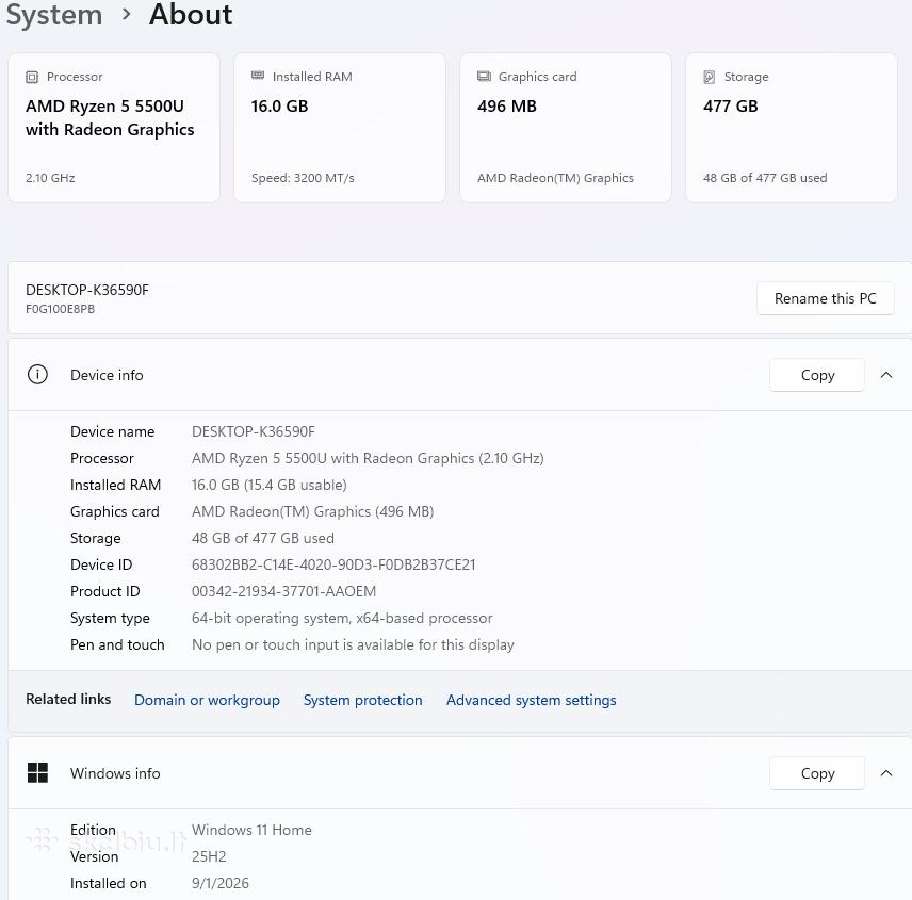Go back to System in the breadcrumb

[x=54, y=15]
